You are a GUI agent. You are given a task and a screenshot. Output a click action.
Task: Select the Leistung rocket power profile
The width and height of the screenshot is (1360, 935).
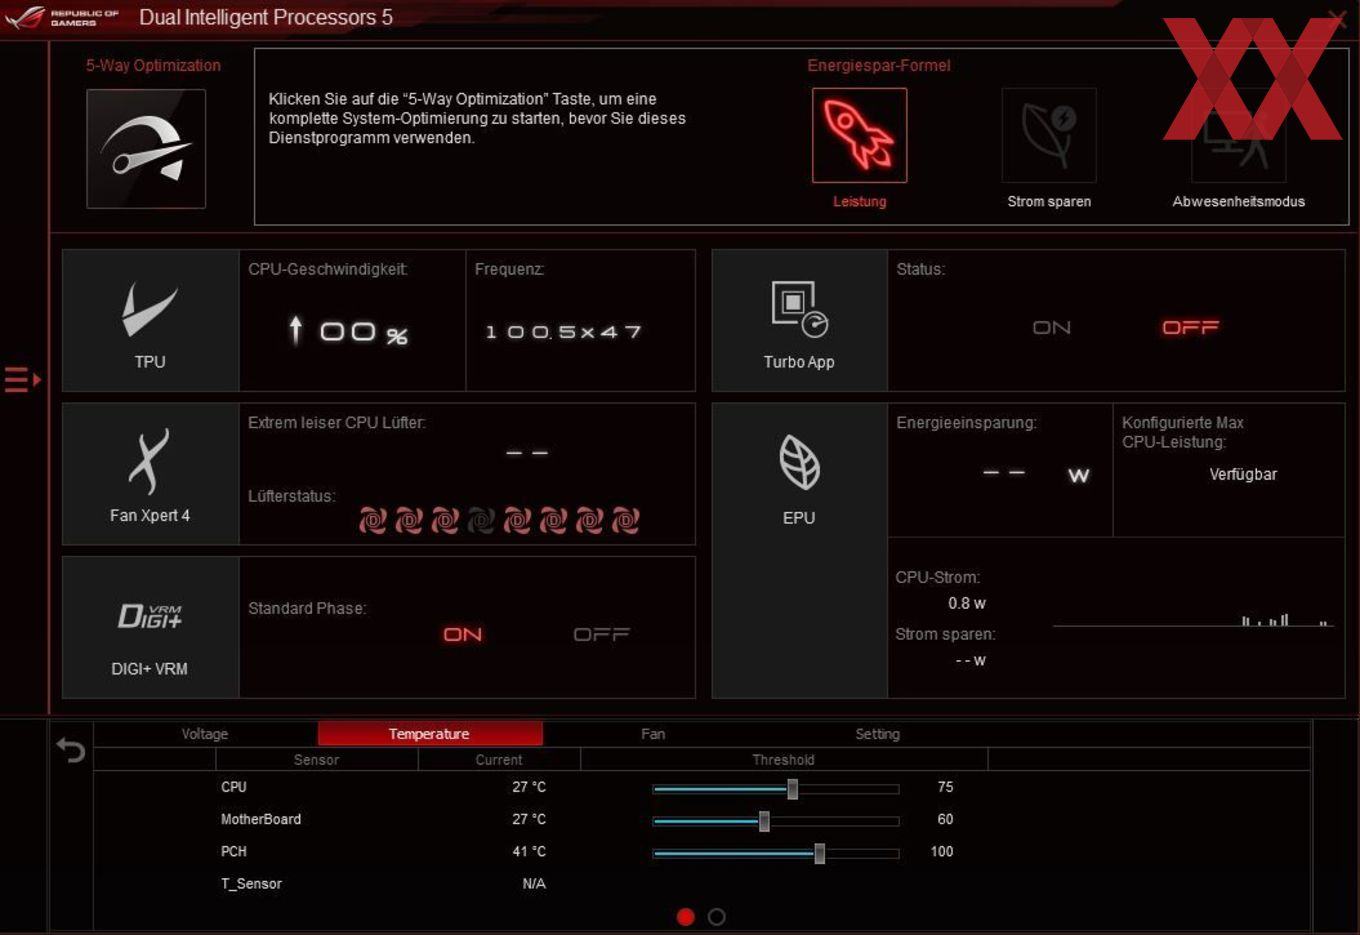coord(859,135)
